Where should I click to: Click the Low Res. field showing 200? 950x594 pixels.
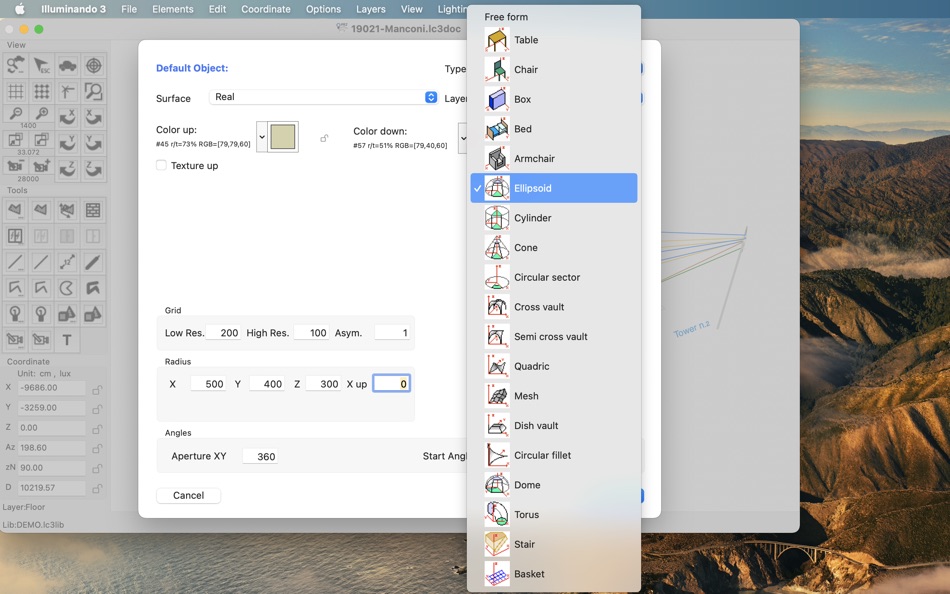click(x=223, y=333)
